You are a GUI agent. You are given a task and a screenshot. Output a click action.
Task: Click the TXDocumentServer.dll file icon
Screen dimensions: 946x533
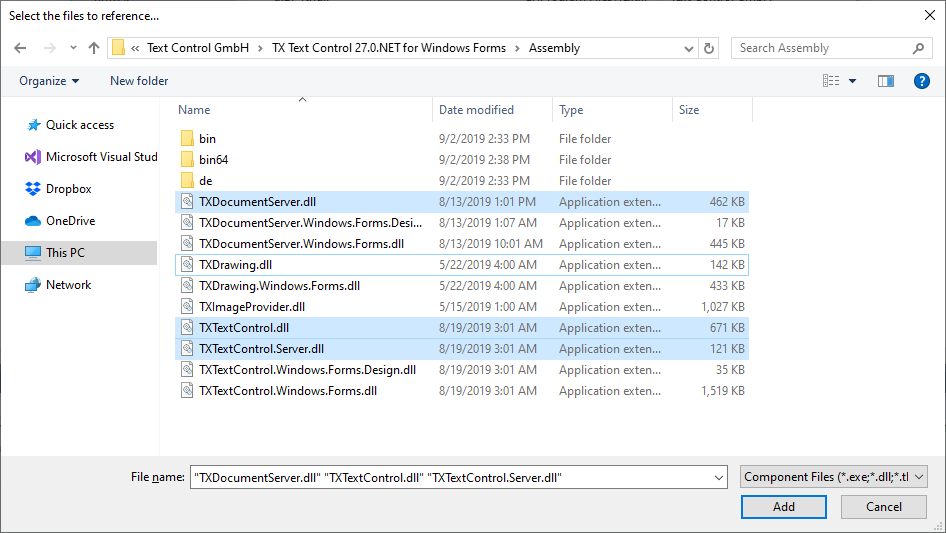pos(187,202)
